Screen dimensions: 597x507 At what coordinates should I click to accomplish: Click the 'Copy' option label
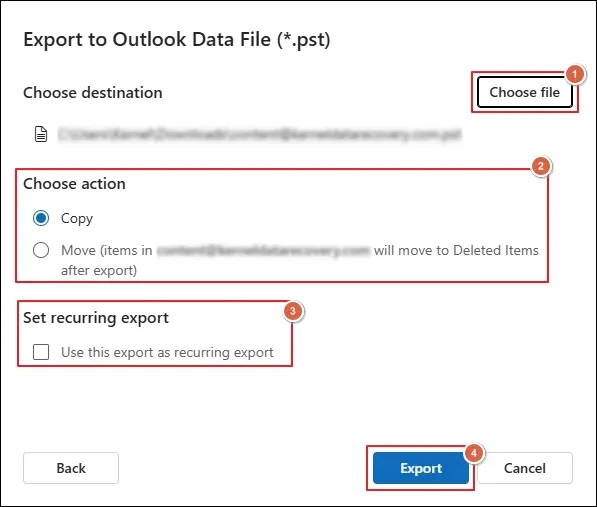click(77, 218)
